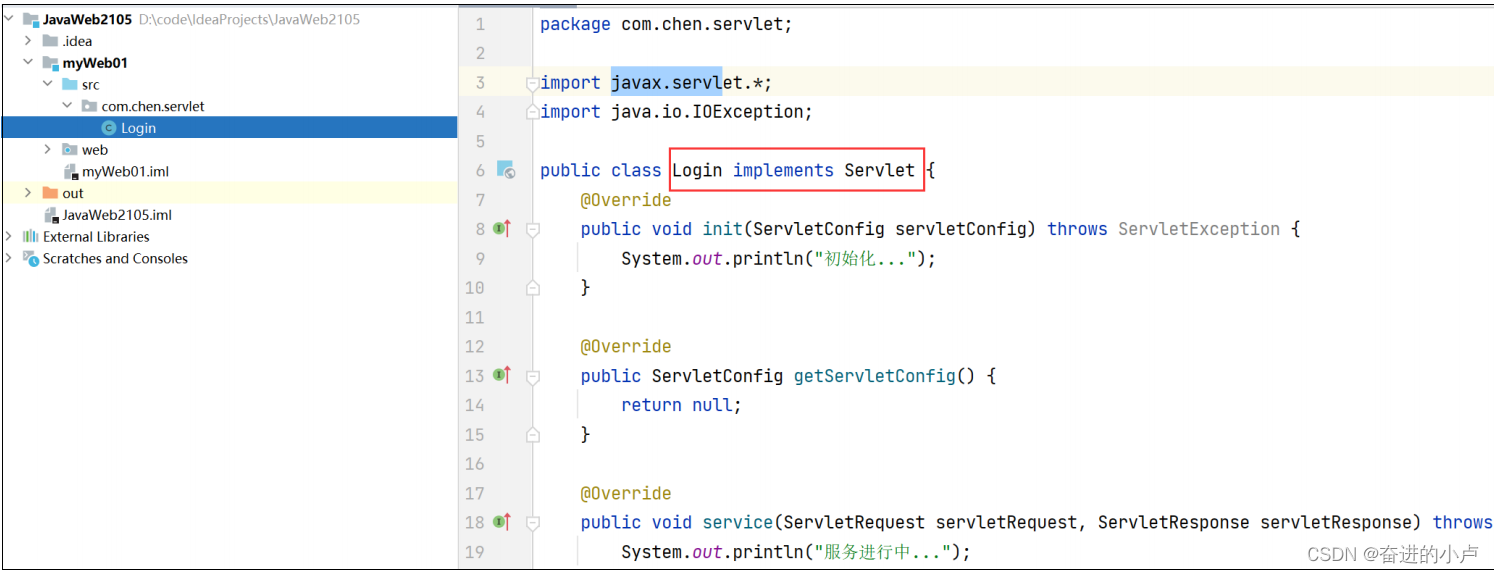The image size is (1494, 573).
Task: Expand the out folder
Action: [x=28, y=193]
